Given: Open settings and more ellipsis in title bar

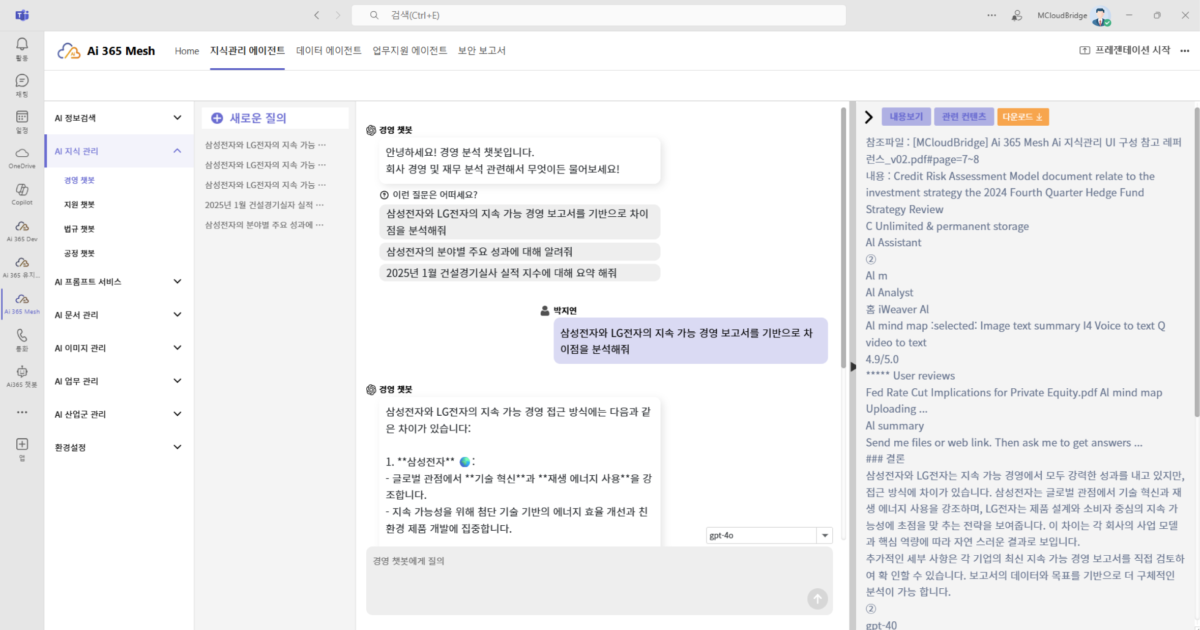Looking at the screenshot, I should [x=991, y=15].
